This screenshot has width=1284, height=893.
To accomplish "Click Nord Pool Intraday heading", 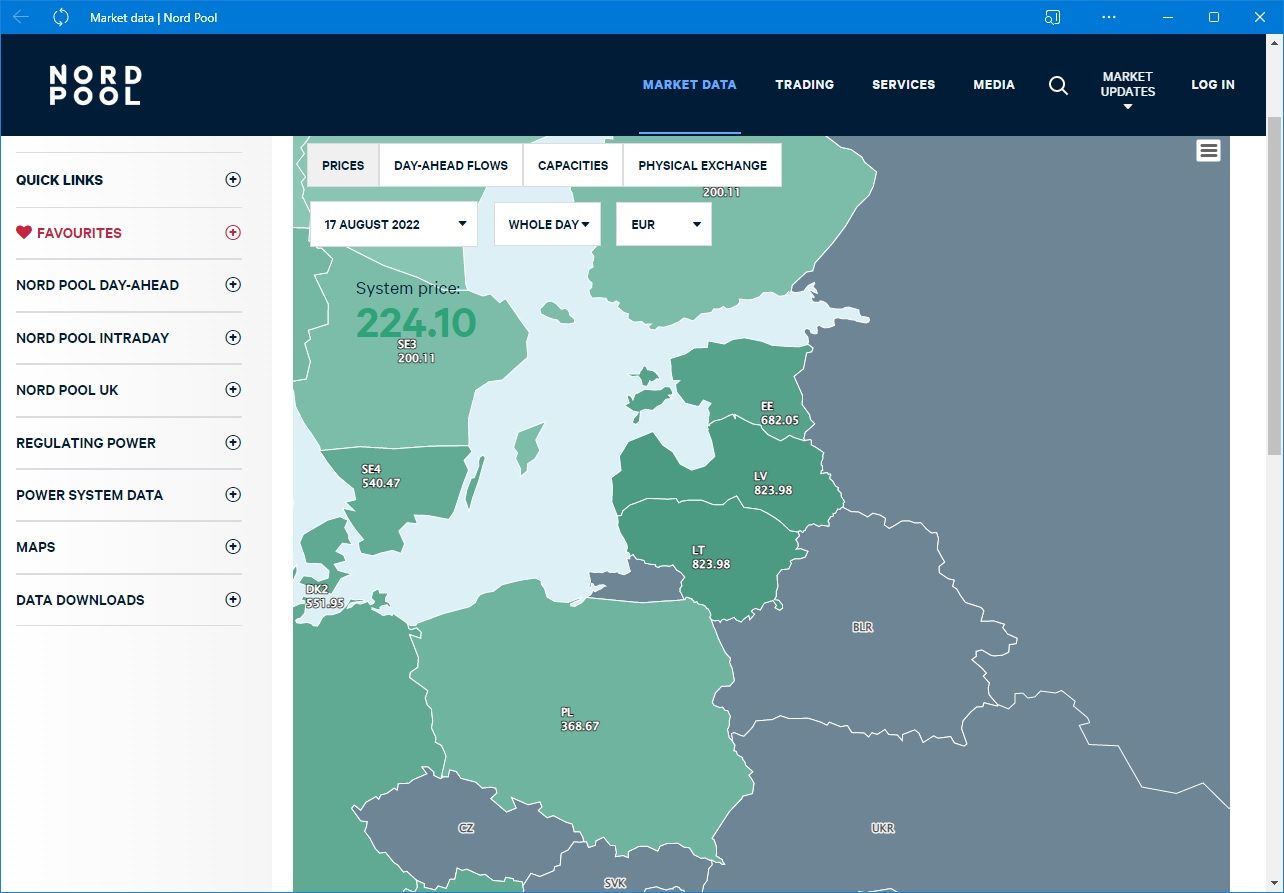I will [x=93, y=338].
